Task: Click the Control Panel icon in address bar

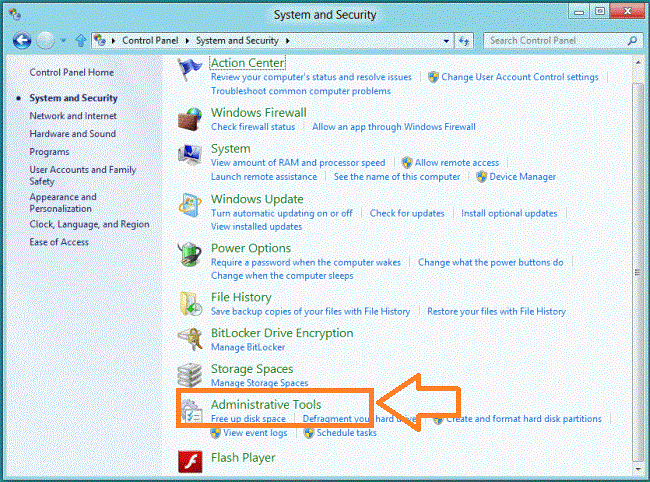Action: pos(99,40)
